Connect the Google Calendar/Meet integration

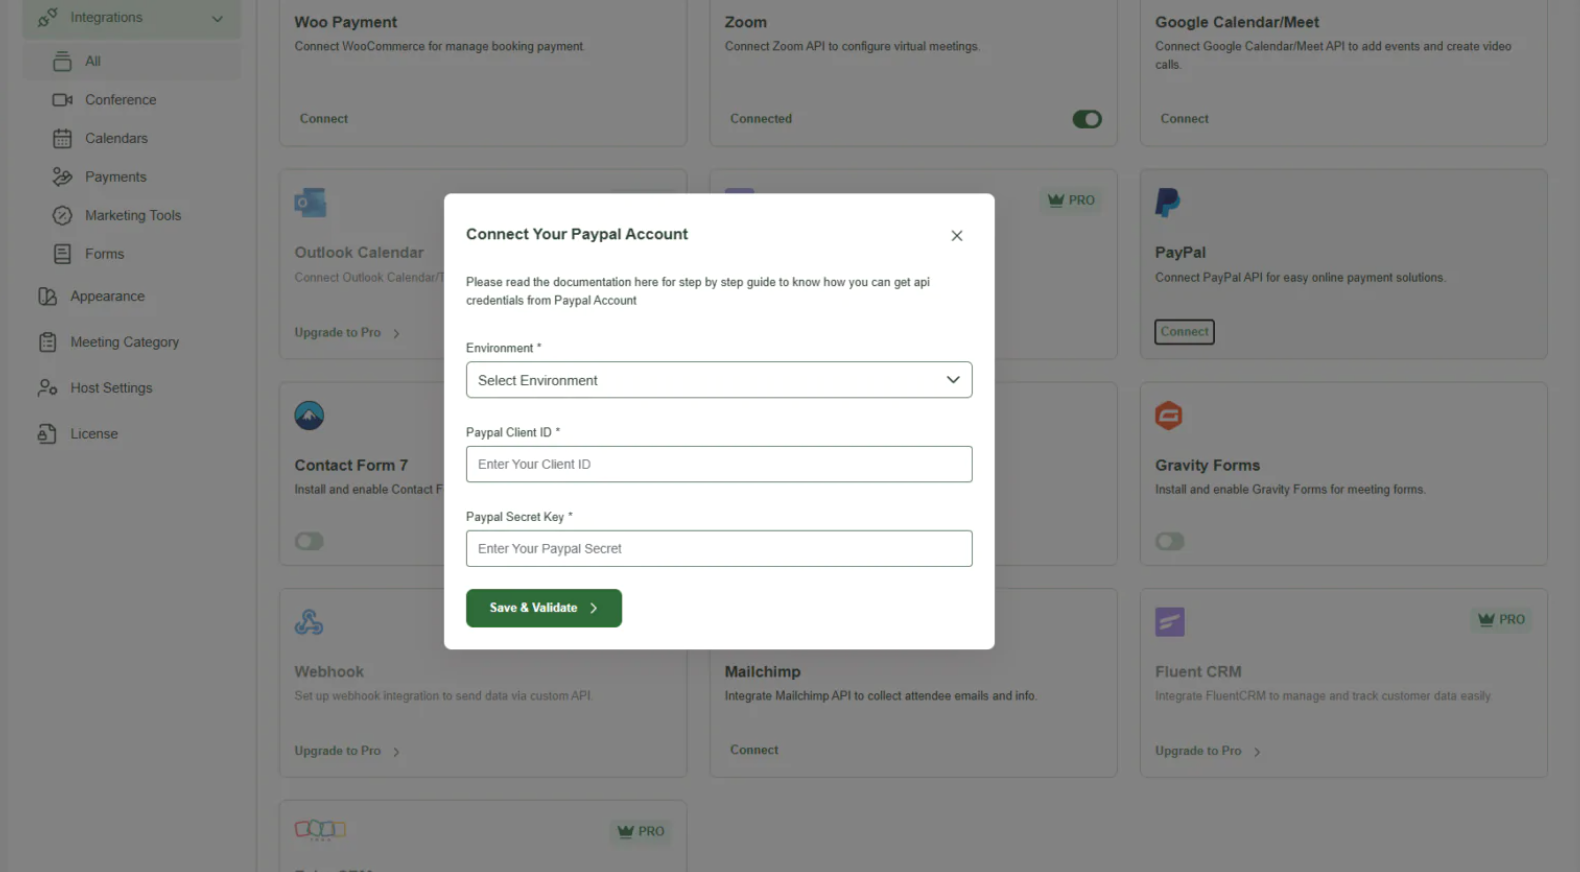[1185, 119]
